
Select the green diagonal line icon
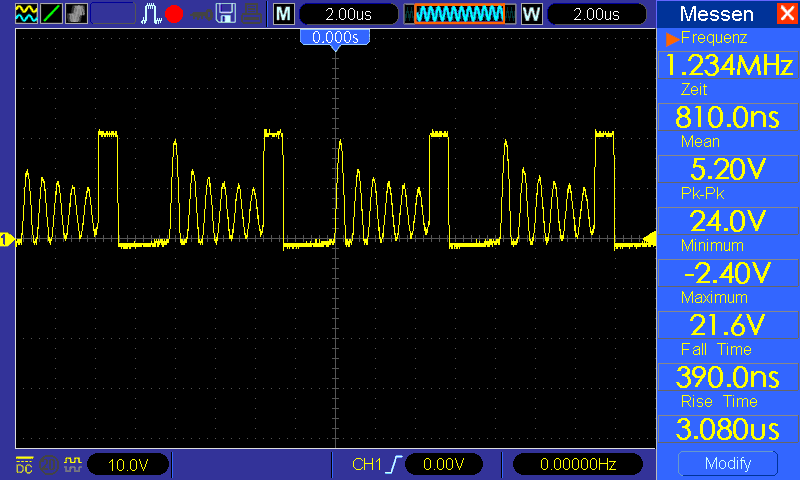tap(51, 13)
